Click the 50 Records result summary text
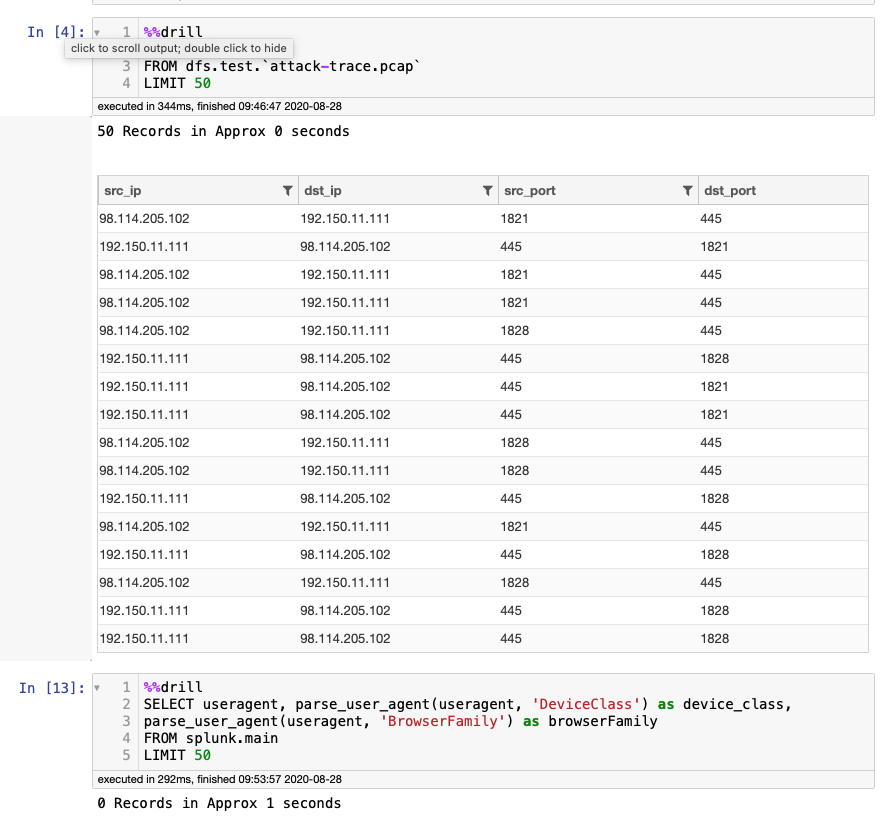Viewport: 890px width, 839px height. 224,130
